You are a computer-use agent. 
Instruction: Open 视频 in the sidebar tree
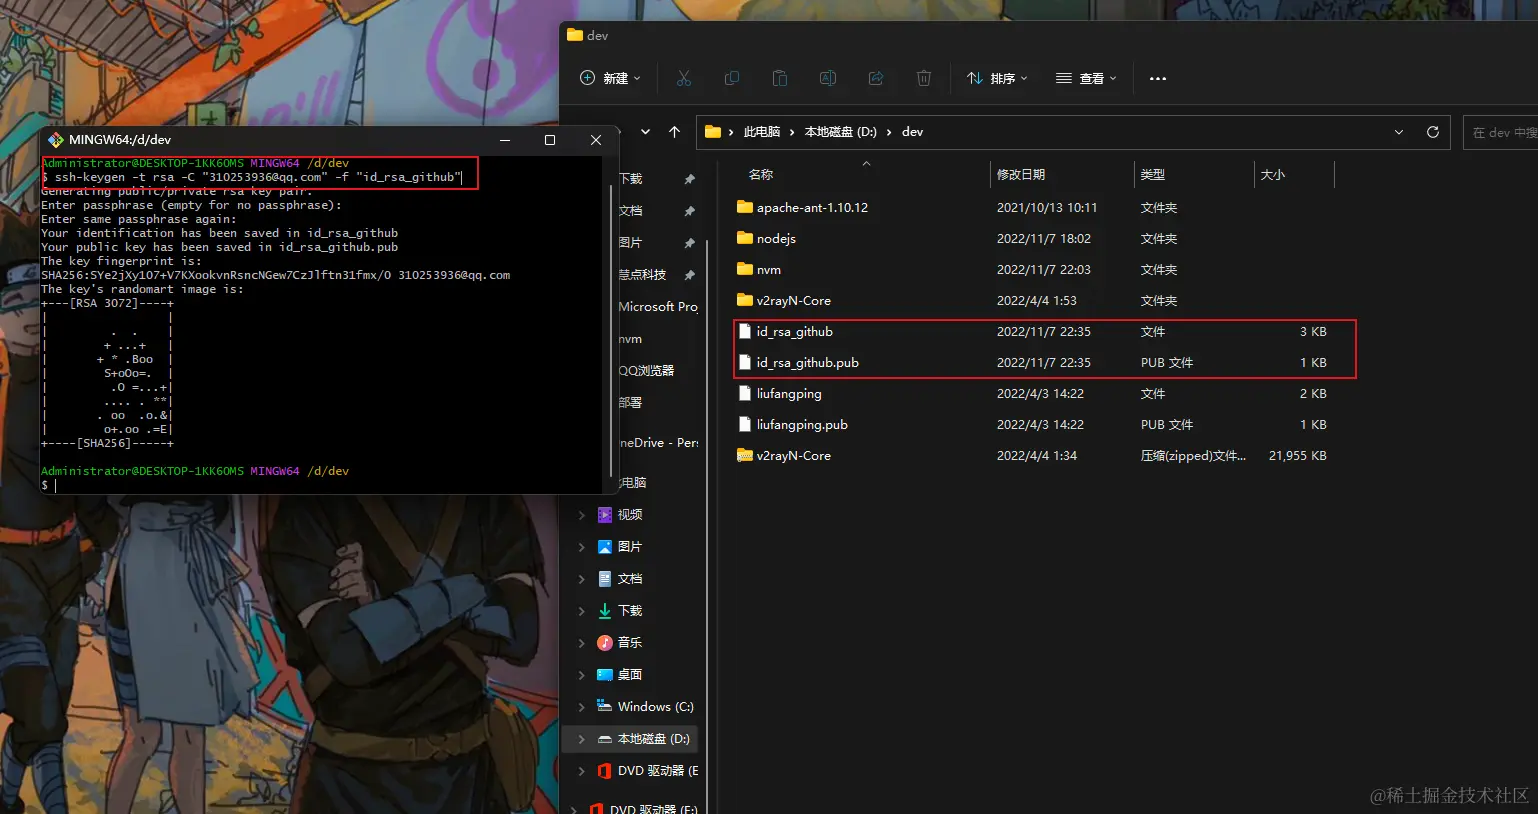pyautogui.click(x=630, y=515)
